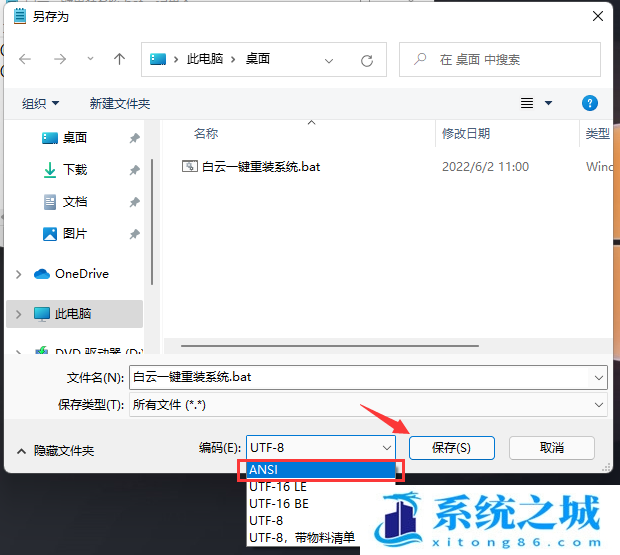Go up one folder level
This screenshot has width=620, height=555.
point(119,59)
